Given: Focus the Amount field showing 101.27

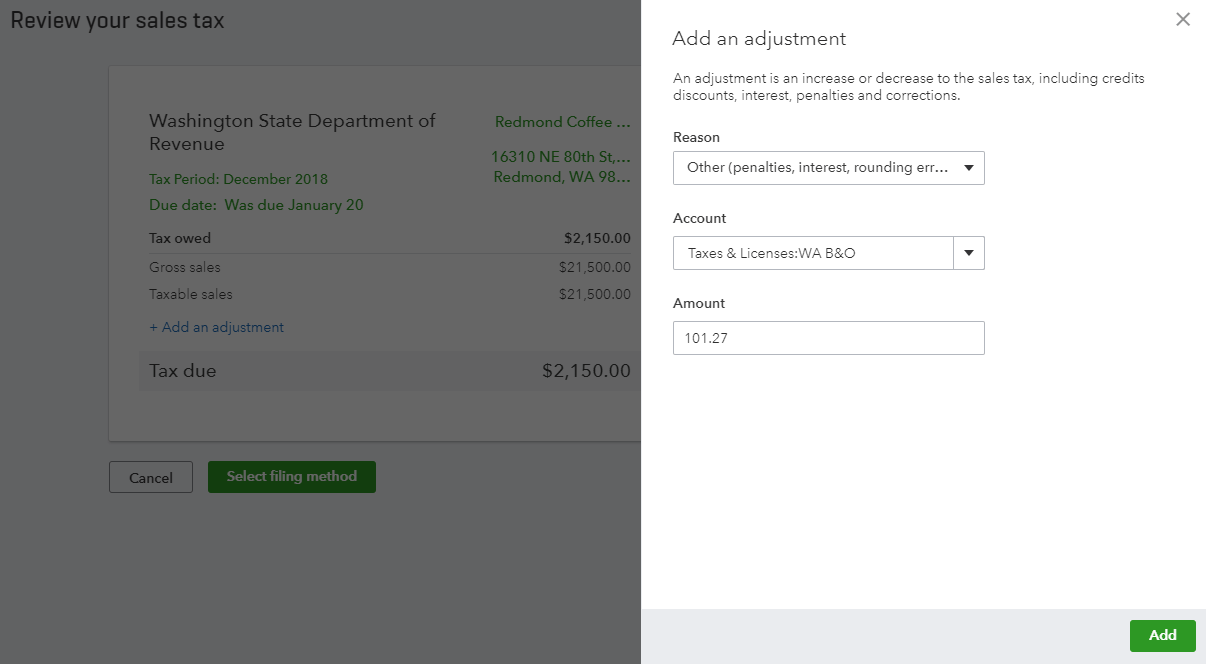Looking at the screenshot, I should point(828,338).
